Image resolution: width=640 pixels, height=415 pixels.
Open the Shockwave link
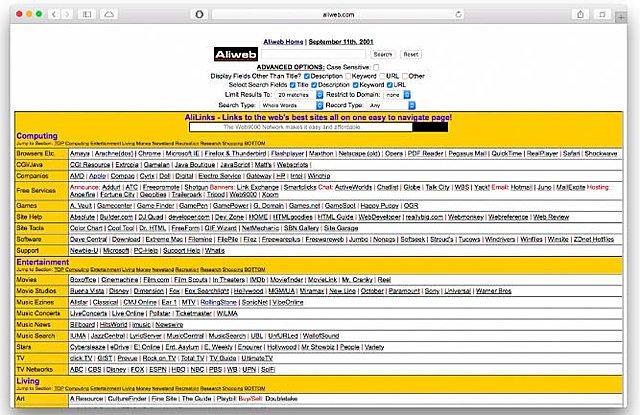tap(601, 153)
